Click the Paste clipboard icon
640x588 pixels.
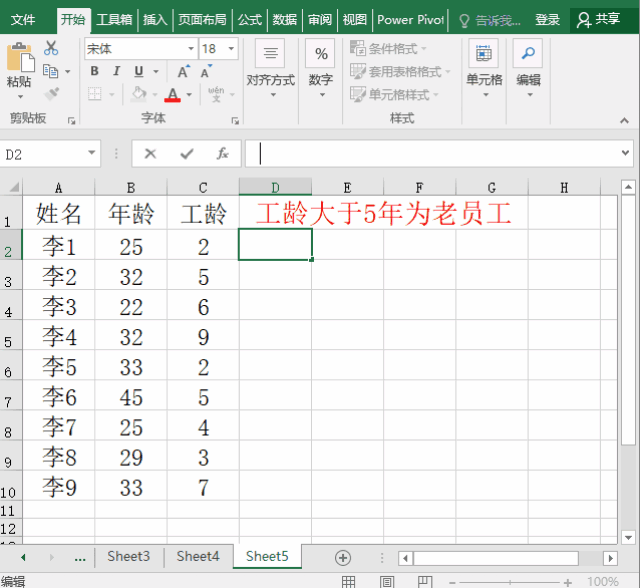[20, 57]
